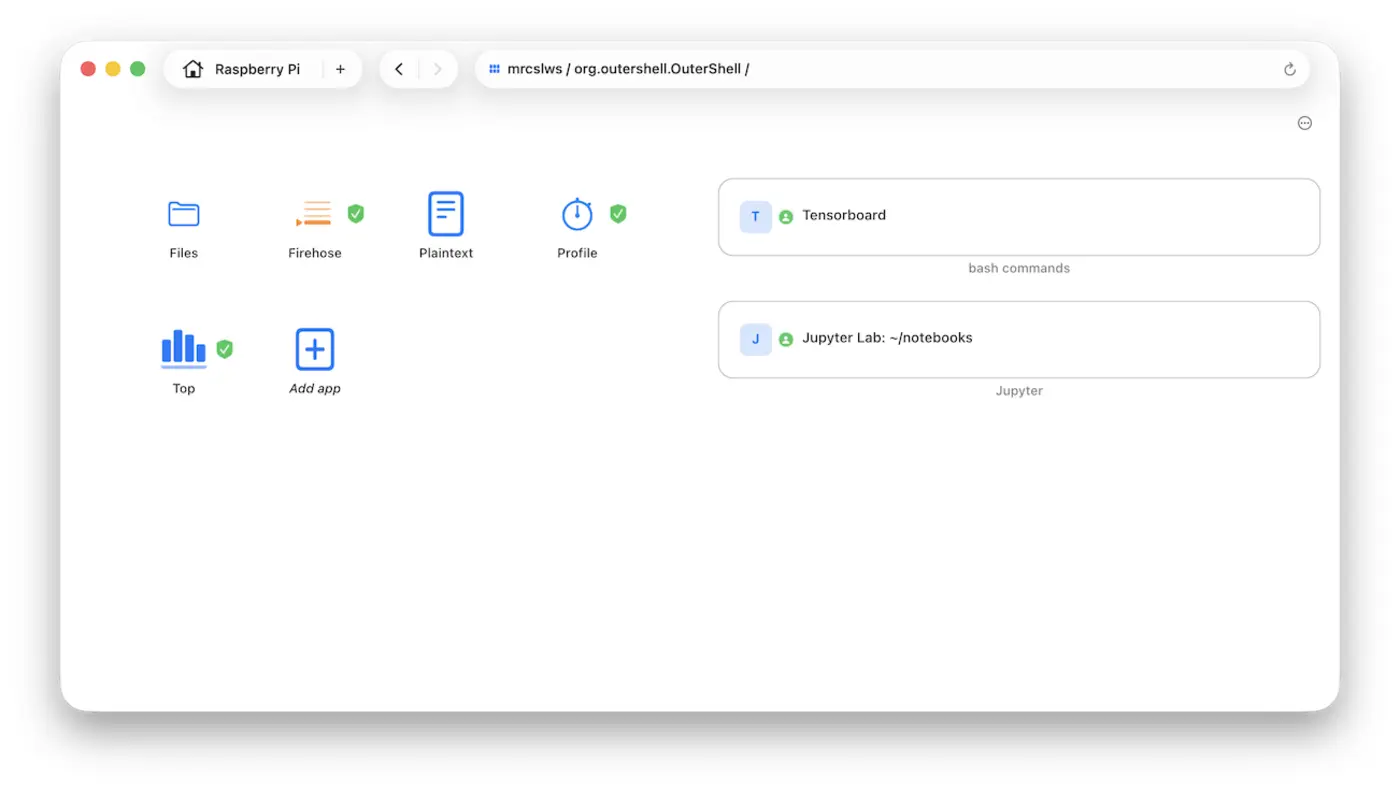Click the green shield next to Profile
1400x791 pixels.
[618, 213]
